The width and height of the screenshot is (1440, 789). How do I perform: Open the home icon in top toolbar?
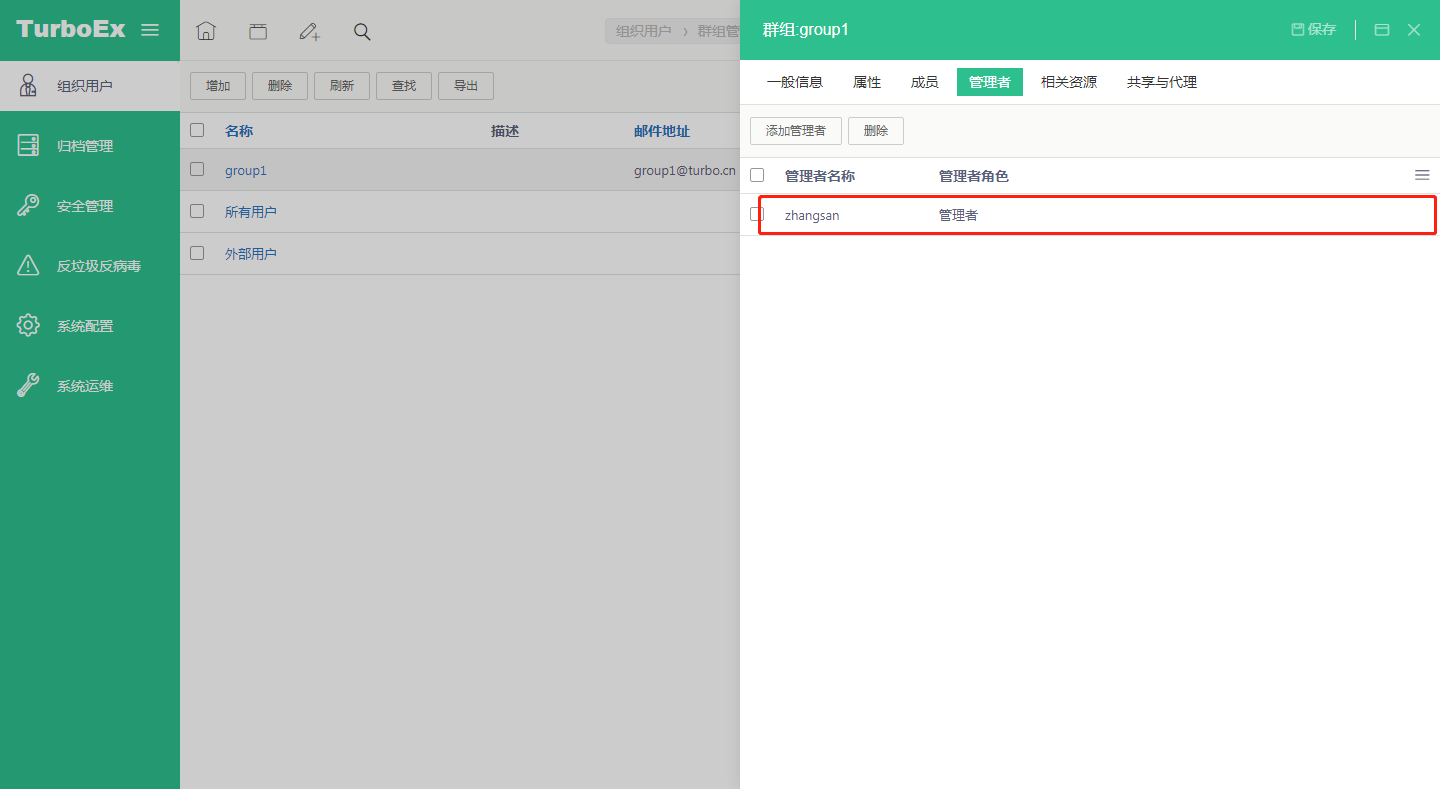tap(206, 31)
